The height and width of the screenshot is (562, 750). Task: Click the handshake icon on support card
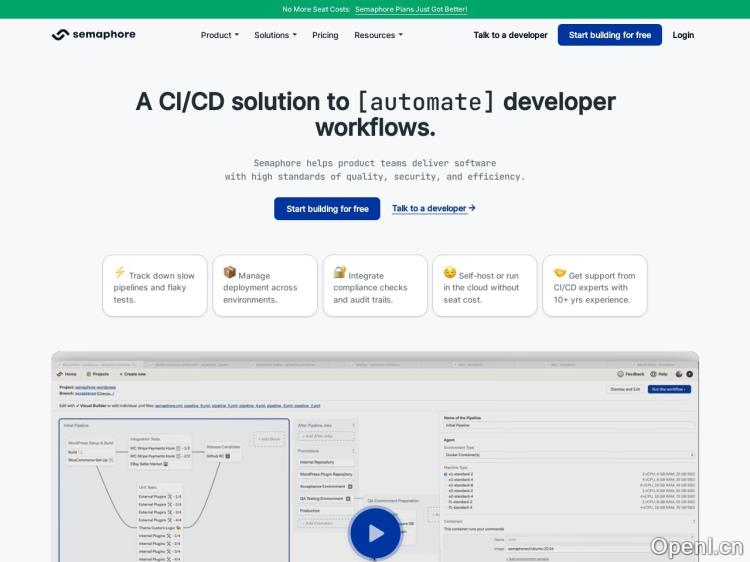560,273
